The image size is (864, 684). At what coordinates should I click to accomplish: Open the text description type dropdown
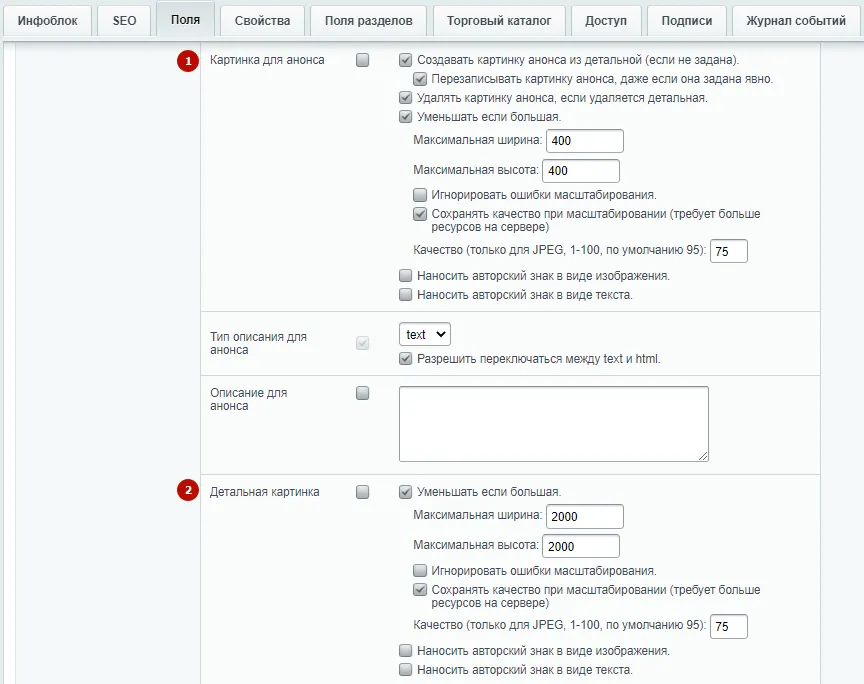tap(425, 335)
